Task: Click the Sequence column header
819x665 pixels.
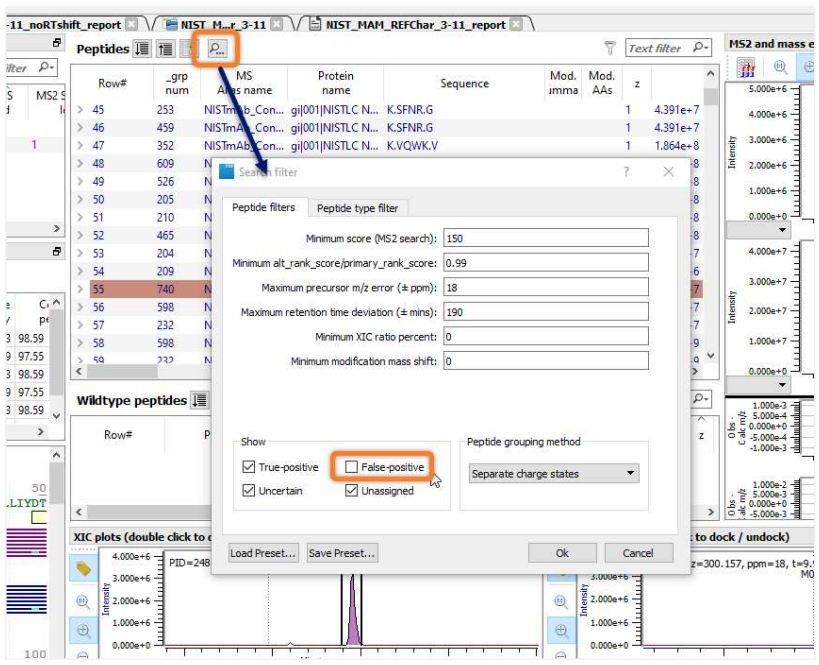Action: click(464, 83)
